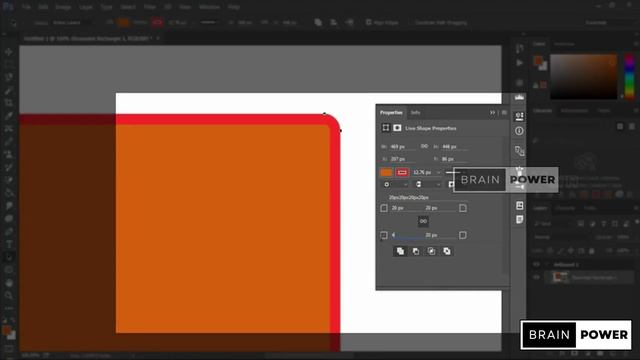The width and height of the screenshot is (640, 360).
Task: Switch to the Swatches tab
Action: click(x=564, y=44)
